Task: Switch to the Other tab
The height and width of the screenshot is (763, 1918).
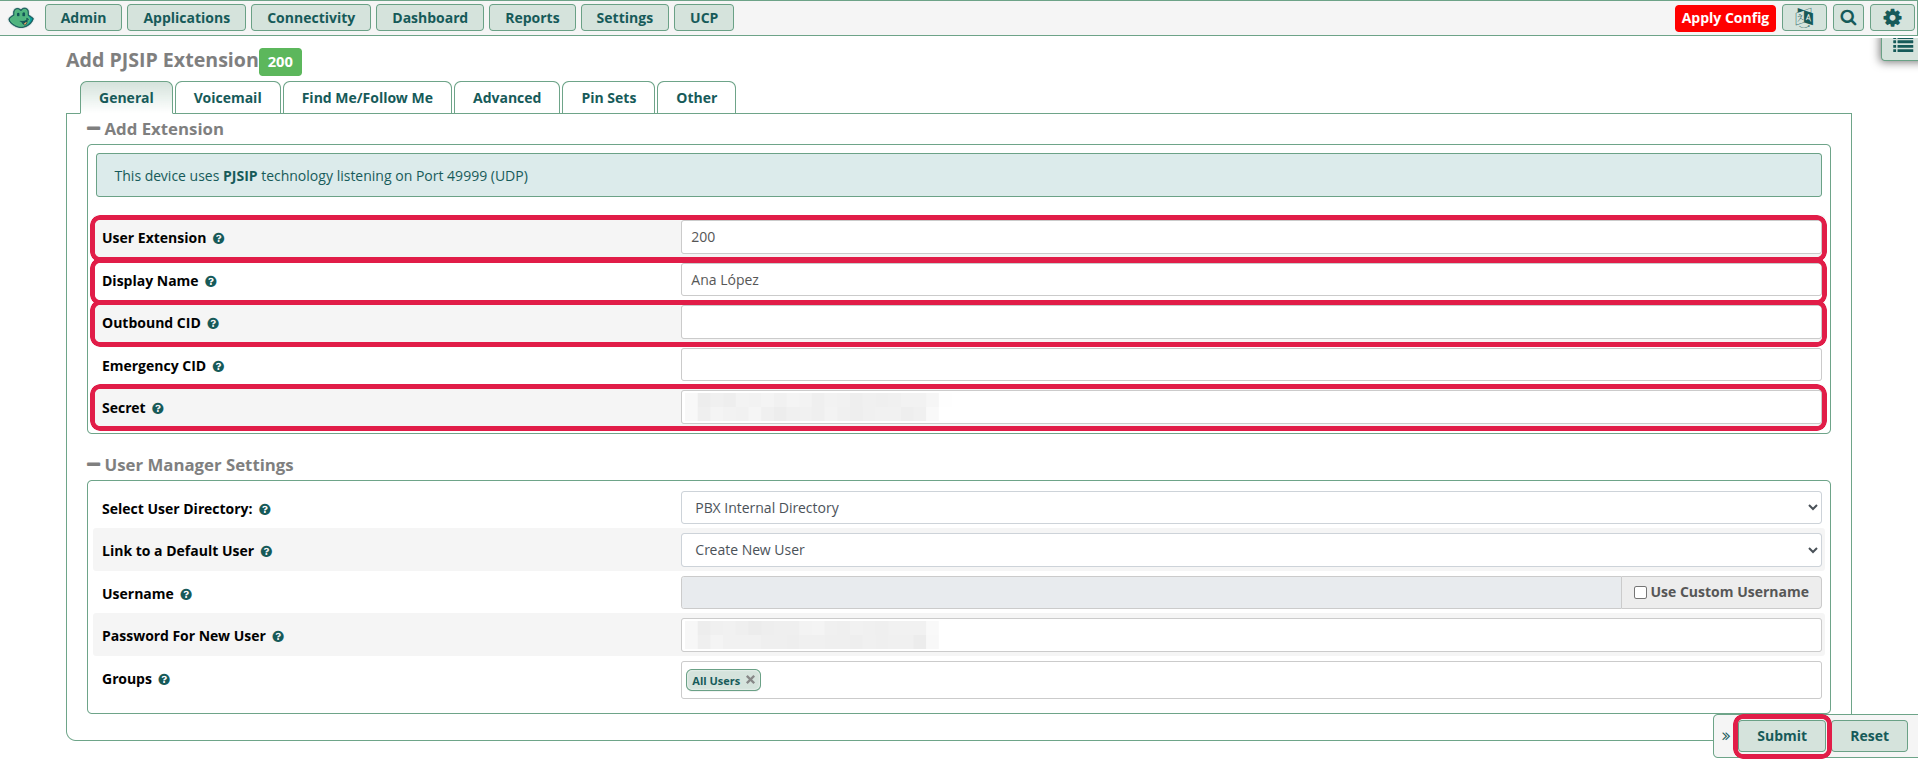Action: [x=696, y=98]
